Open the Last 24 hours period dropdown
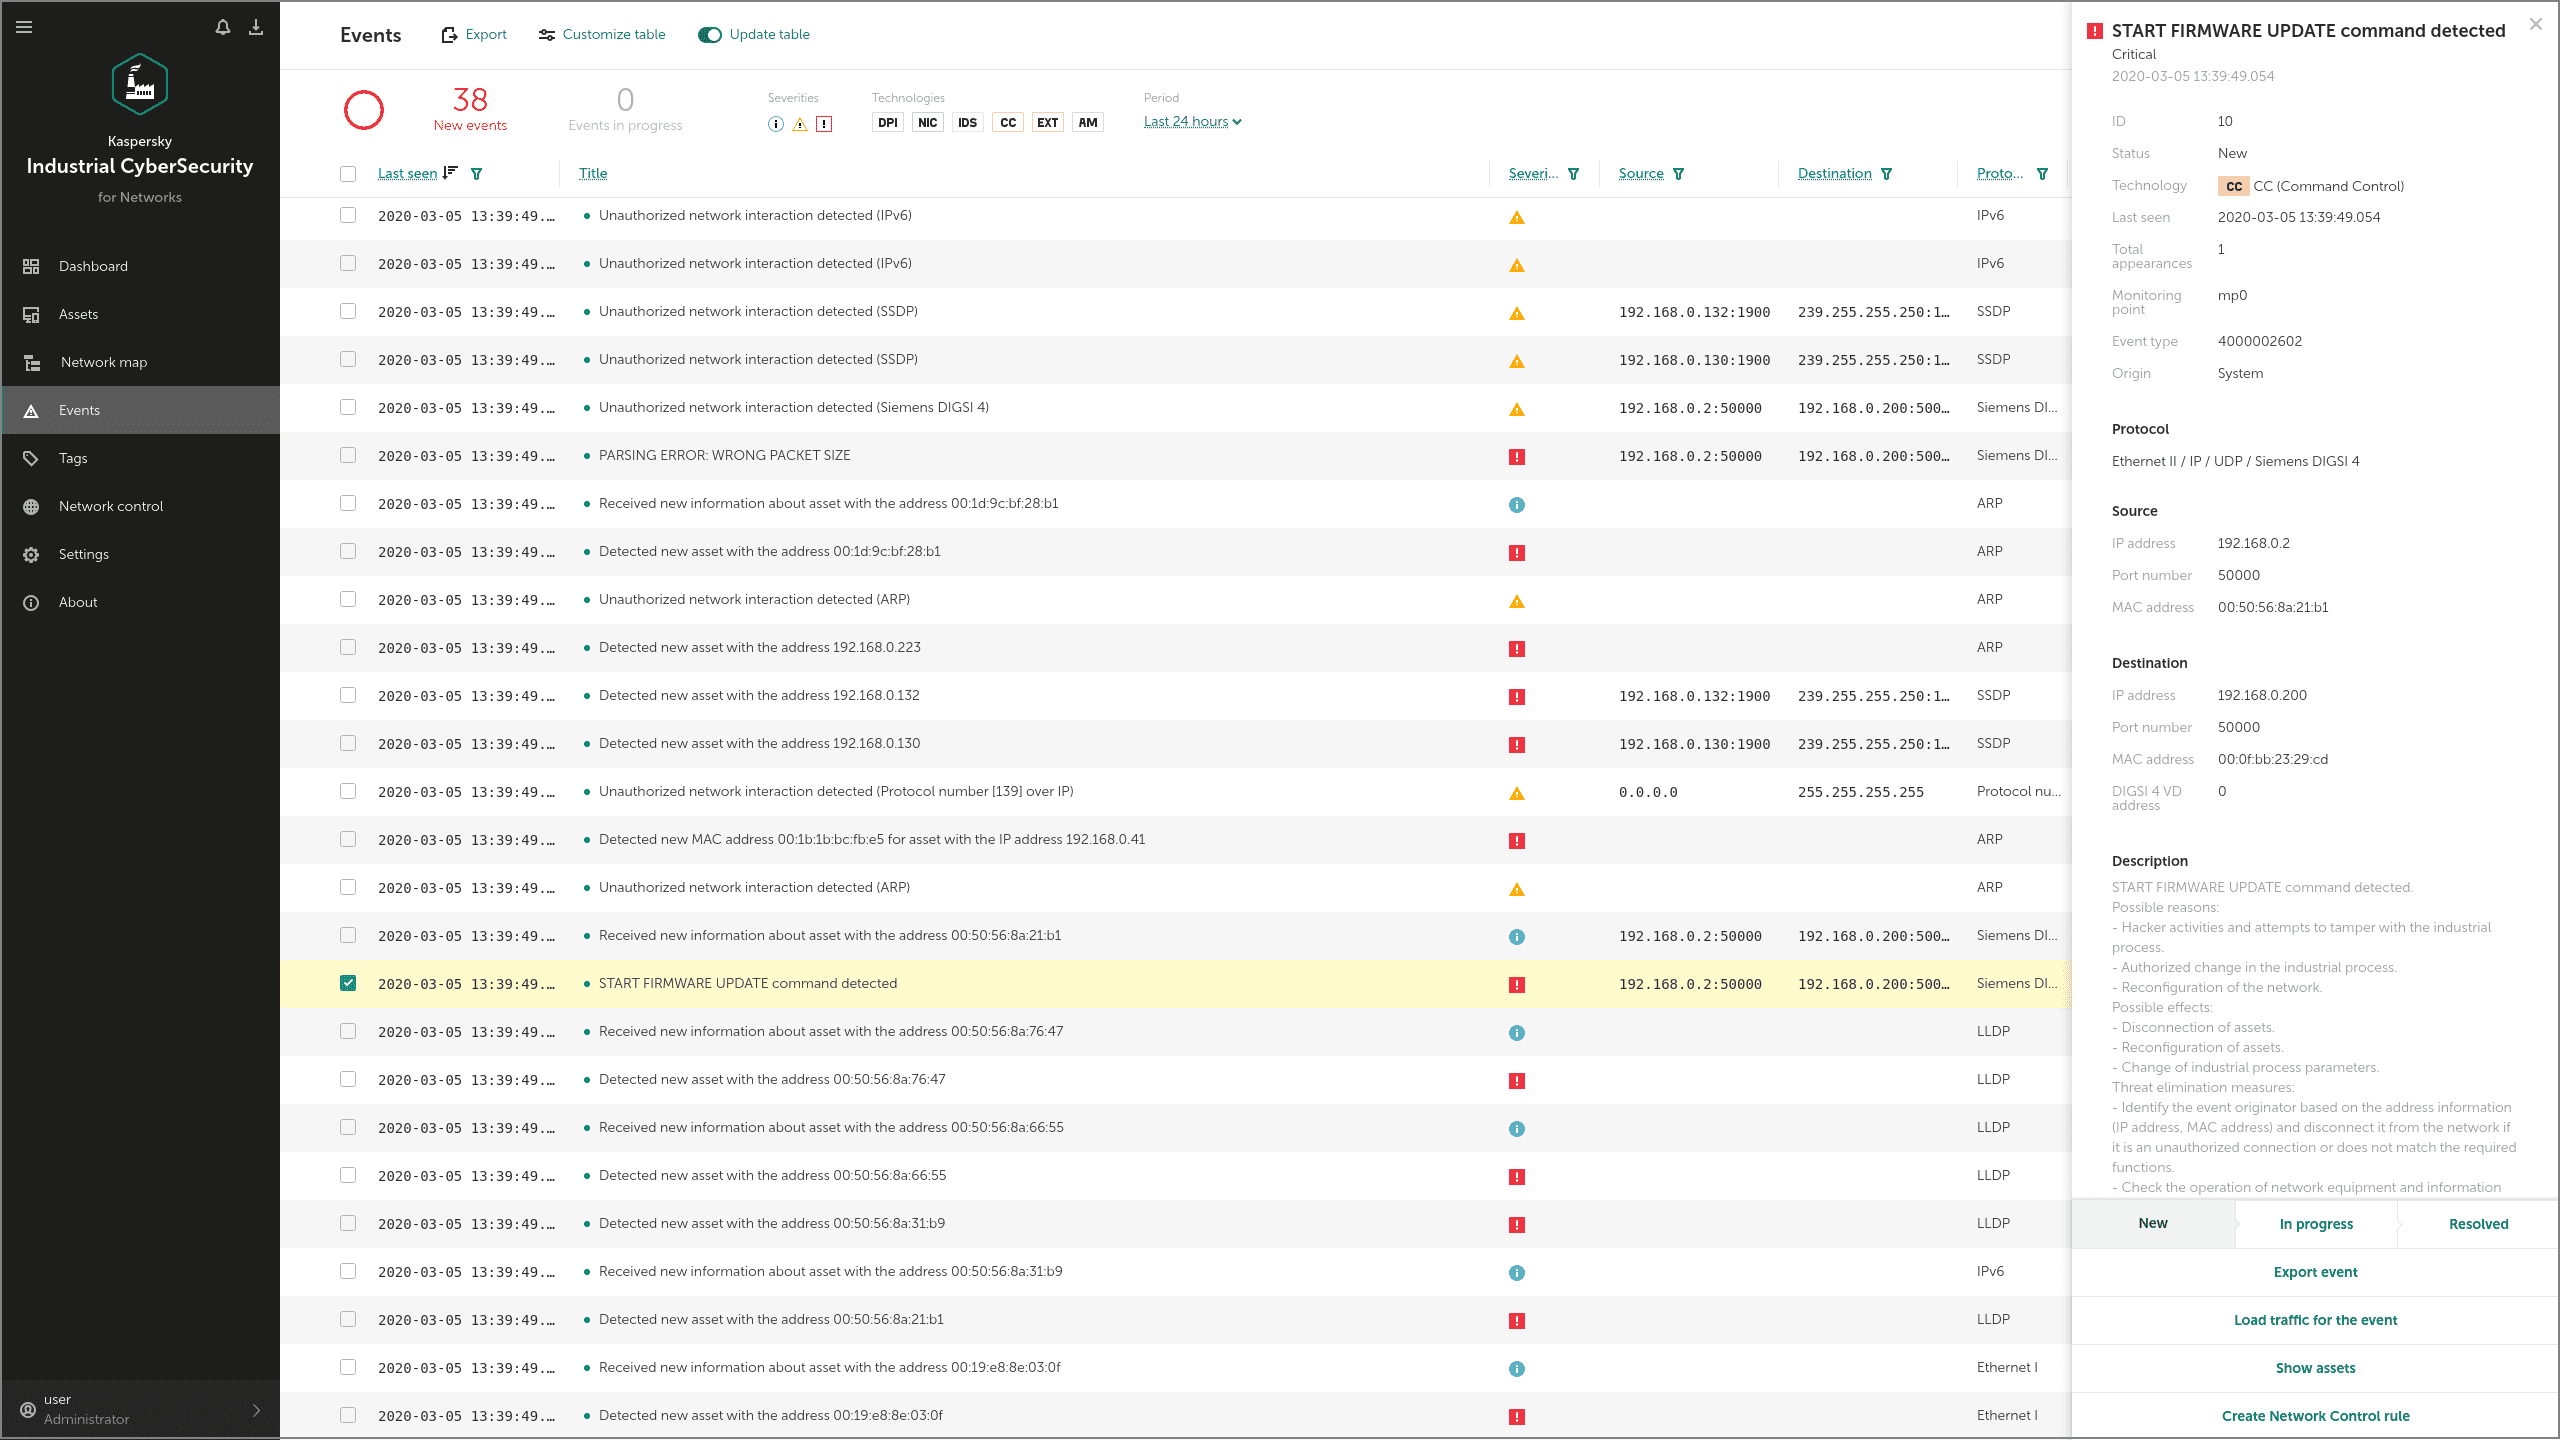Viewport: 2560px width, 1440px height. pyautogui.click(x=1192, y=122)
